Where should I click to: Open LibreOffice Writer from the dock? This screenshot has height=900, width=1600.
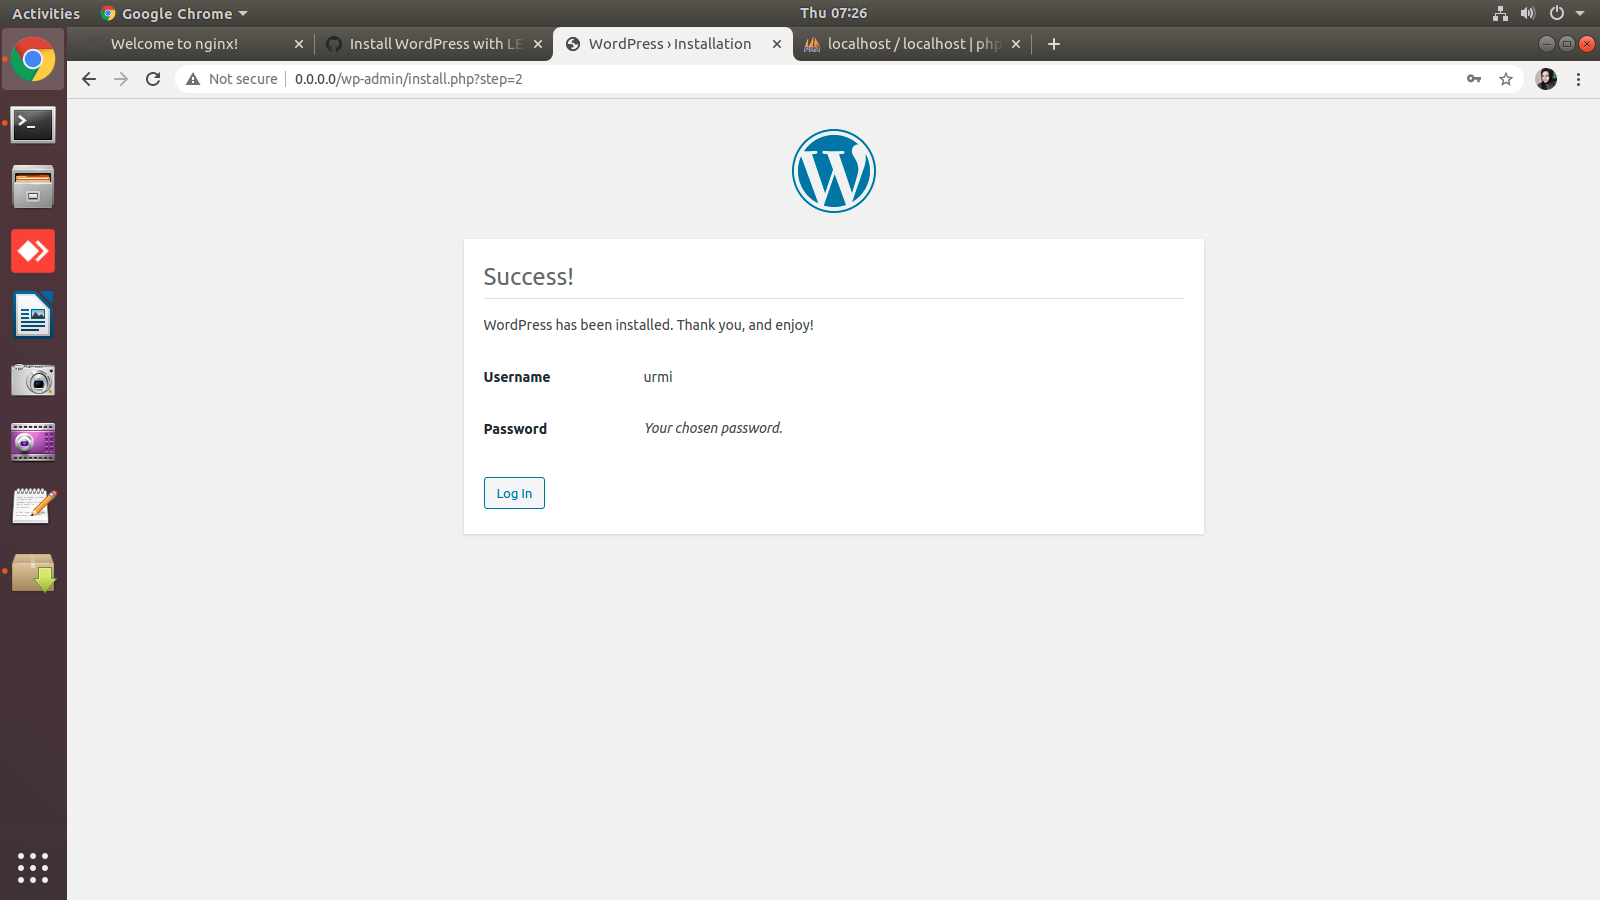[x=33, y=315]
